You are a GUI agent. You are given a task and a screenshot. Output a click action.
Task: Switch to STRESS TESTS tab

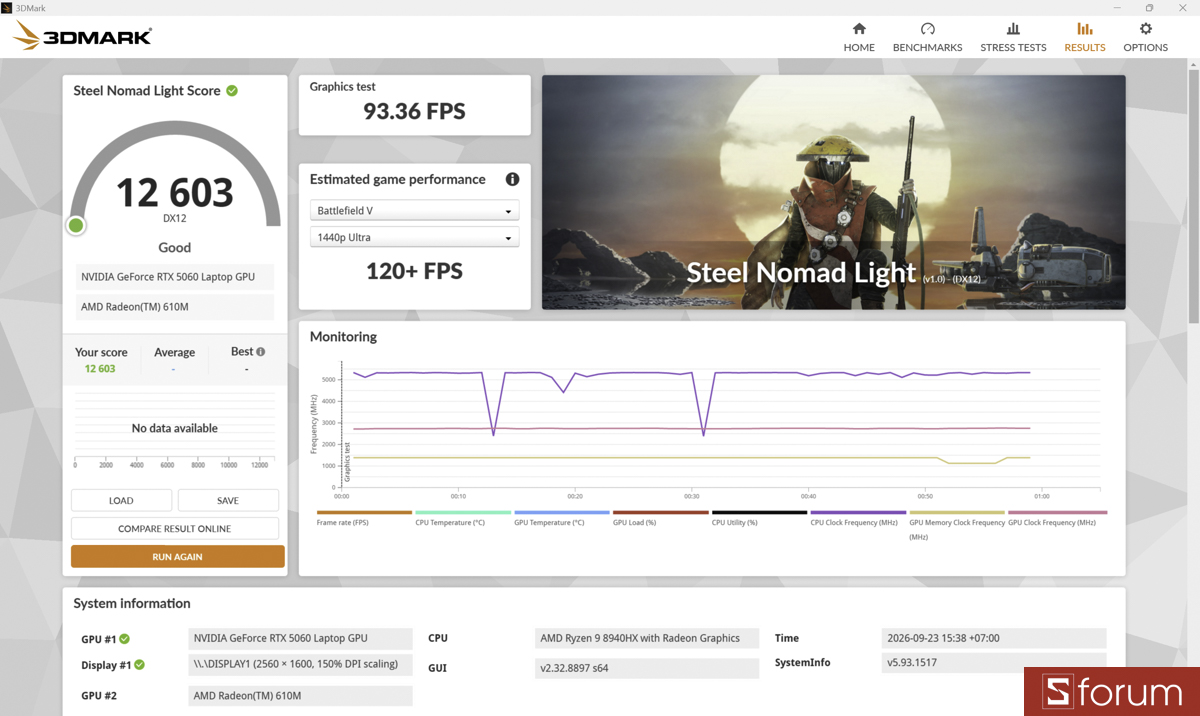click(1013, 37)
